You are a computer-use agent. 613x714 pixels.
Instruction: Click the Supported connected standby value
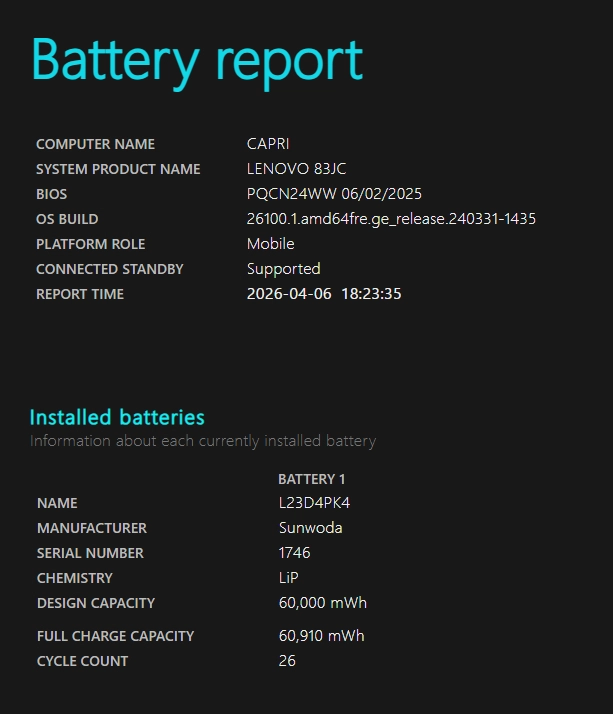(283, 269)
